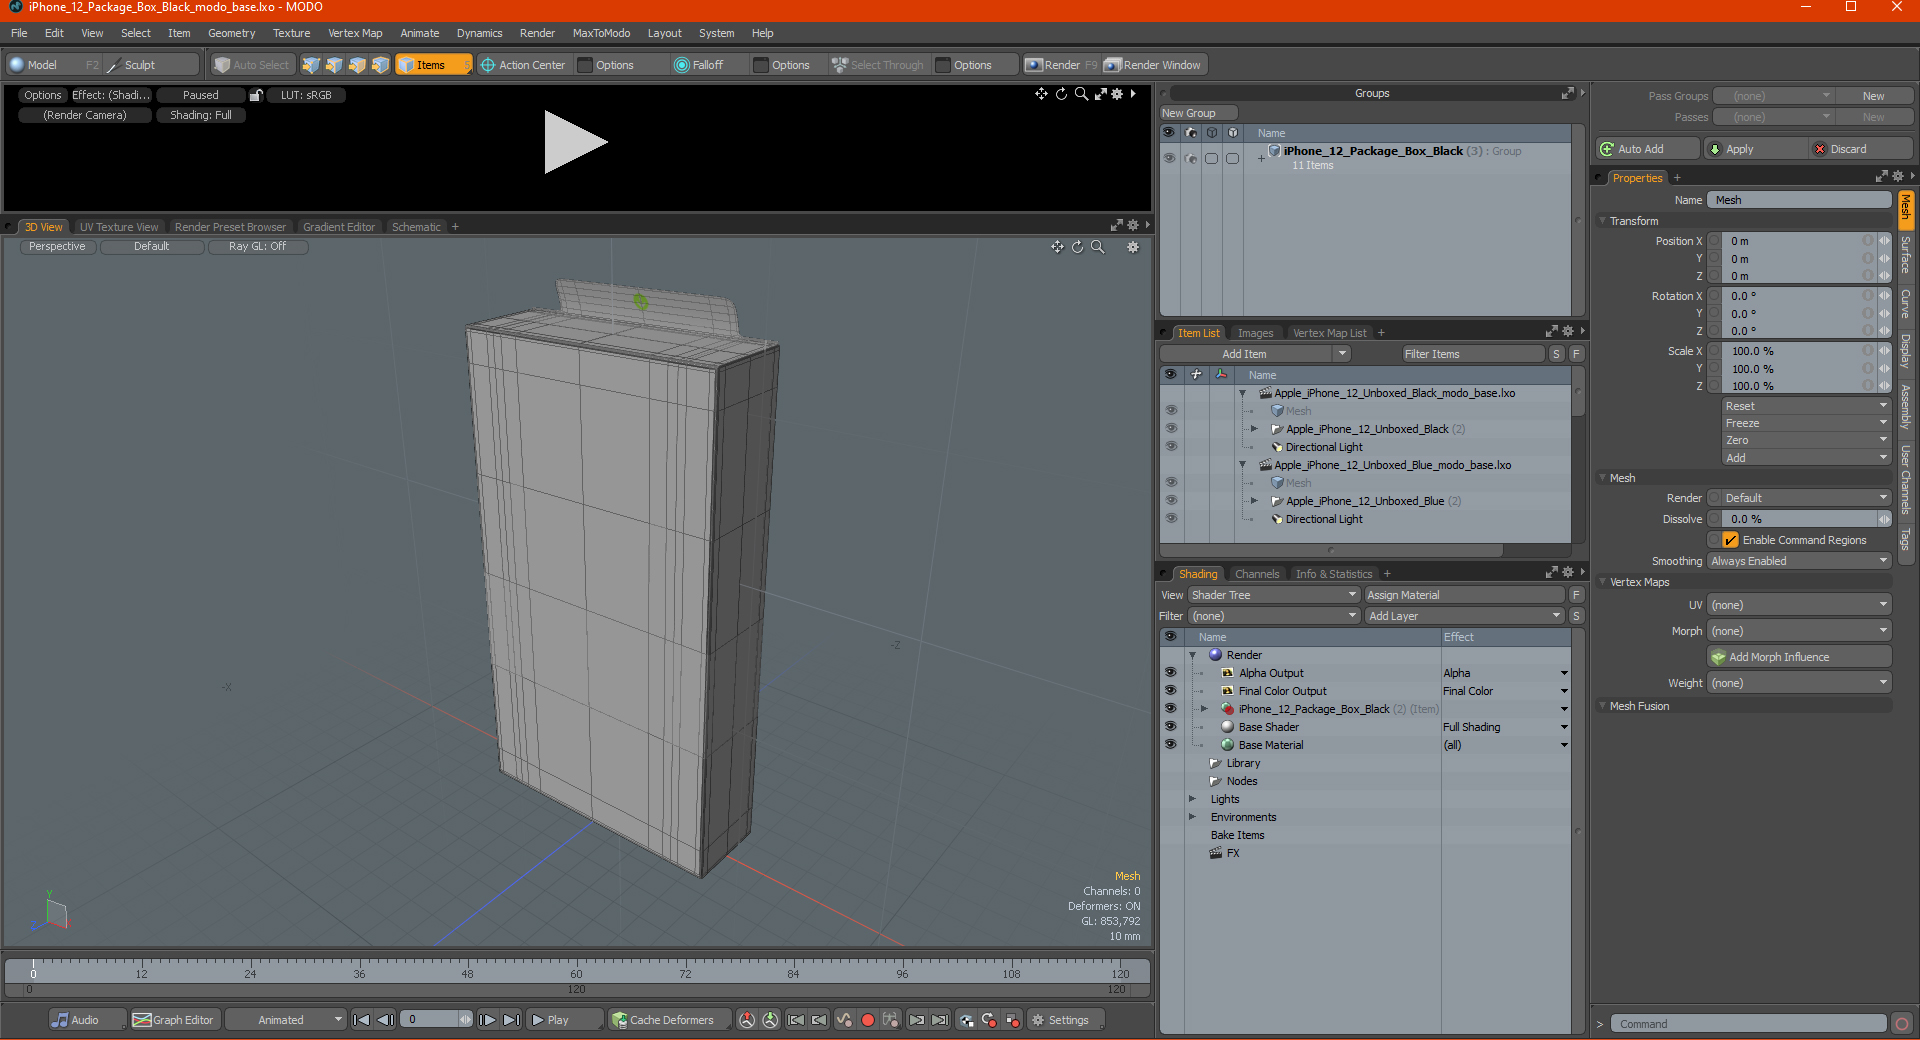The image size is (1920, 1040).
Task: Click Auto Add button
Action: click(1648, 149)
